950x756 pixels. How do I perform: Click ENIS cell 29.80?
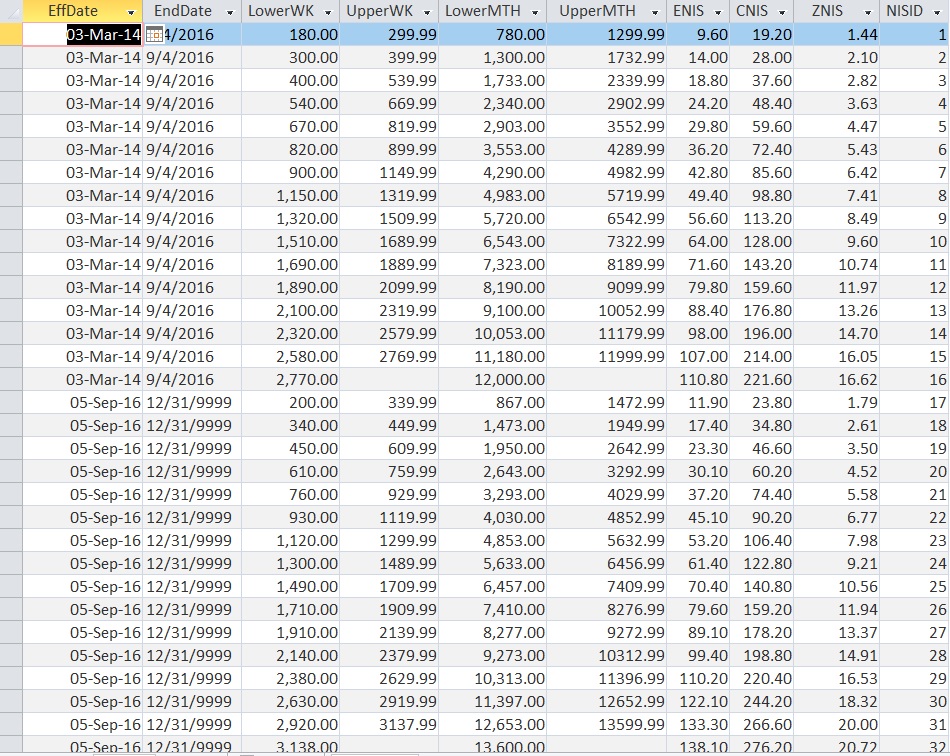(699, 127)
